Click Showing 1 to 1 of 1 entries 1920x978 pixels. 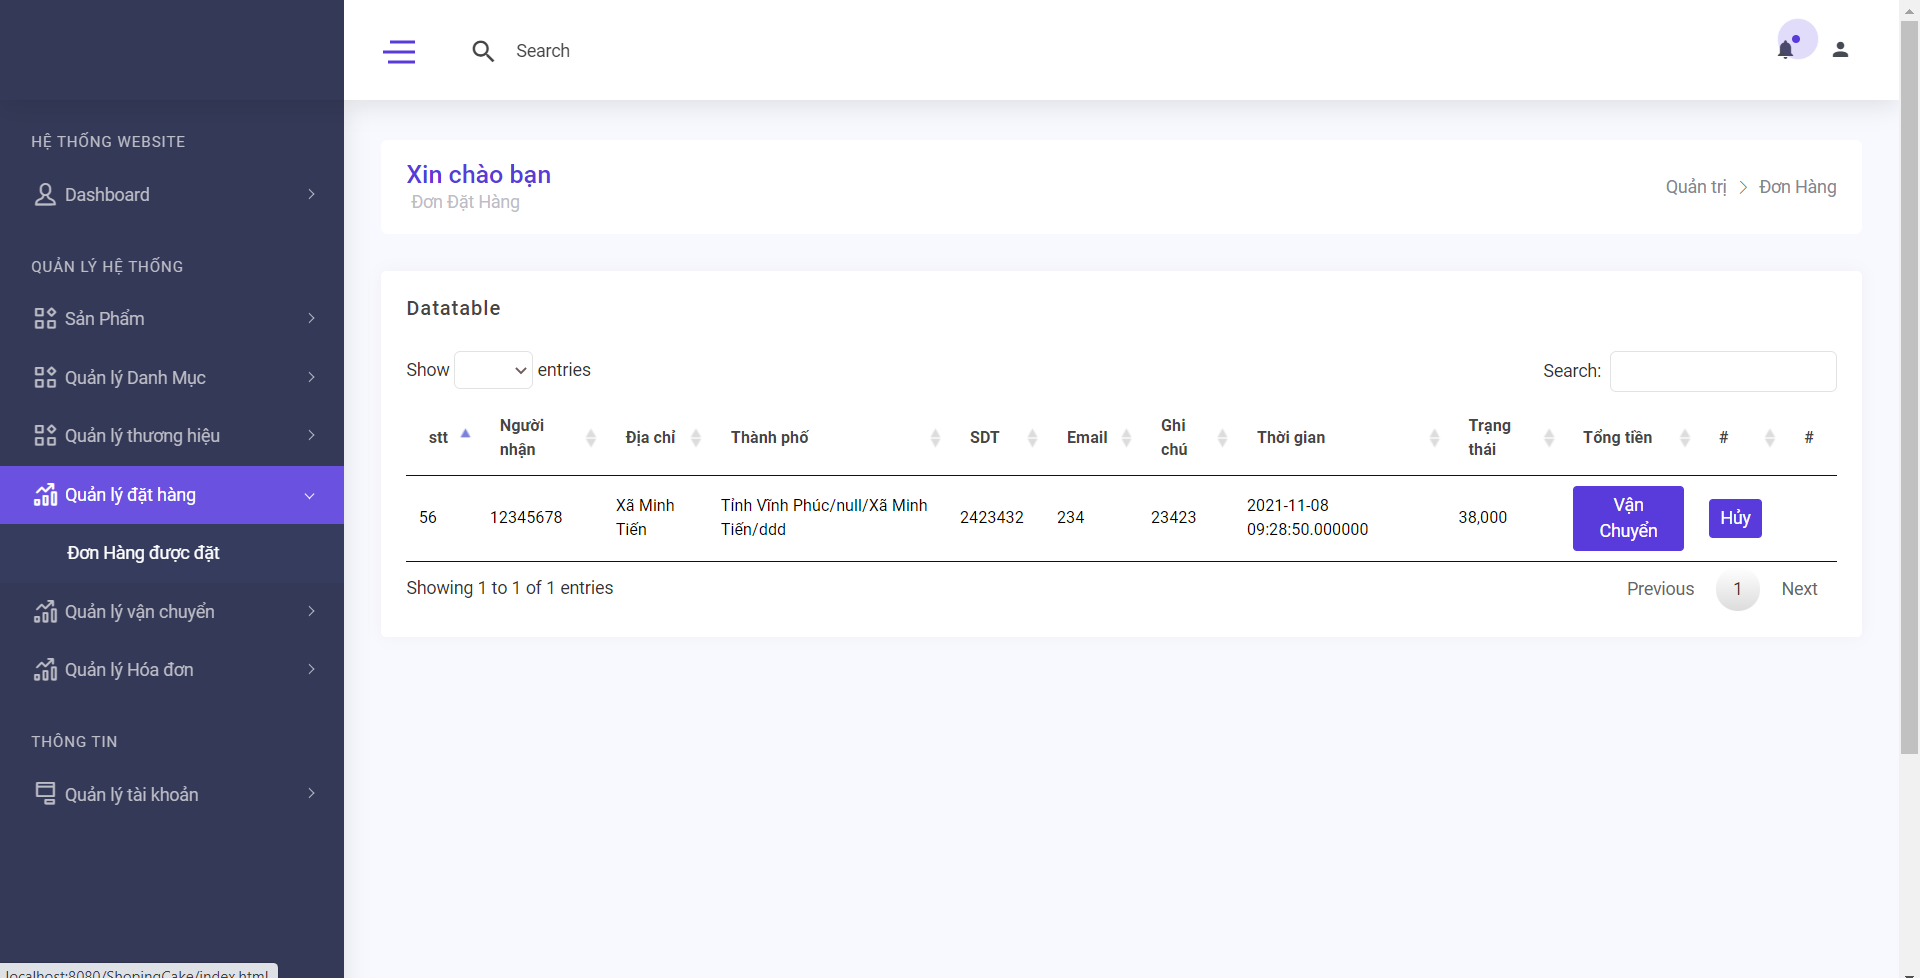click(x=510, y=588)
